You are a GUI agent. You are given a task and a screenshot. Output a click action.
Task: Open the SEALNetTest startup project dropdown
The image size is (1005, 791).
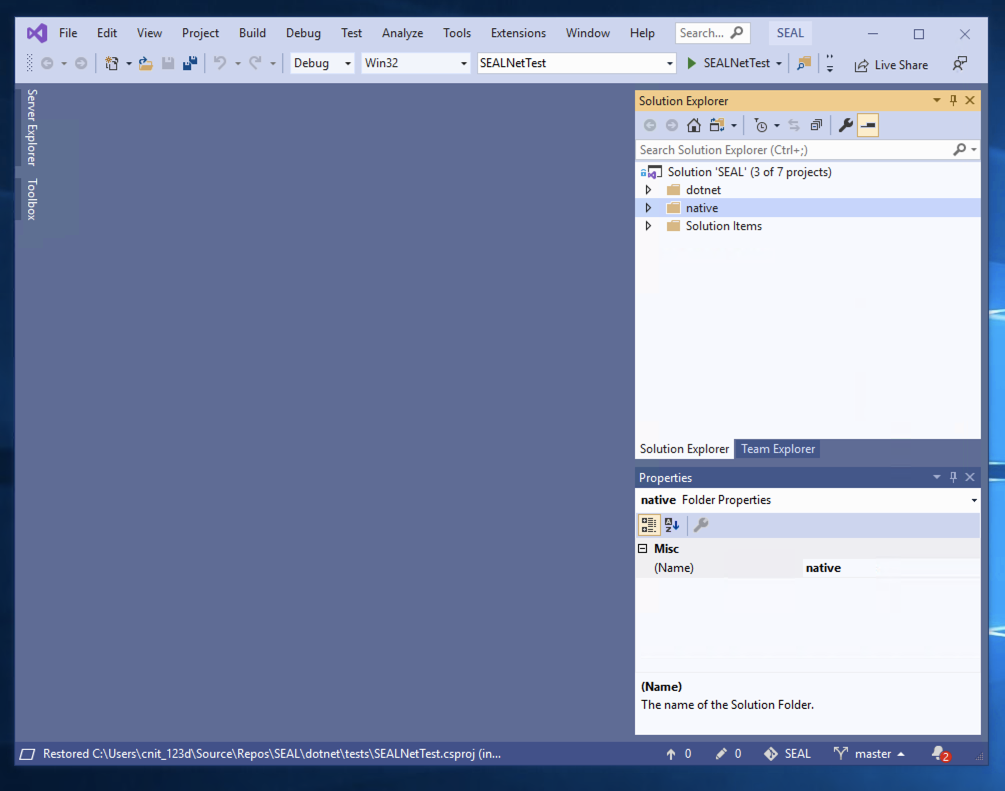(x=576, y=63)
